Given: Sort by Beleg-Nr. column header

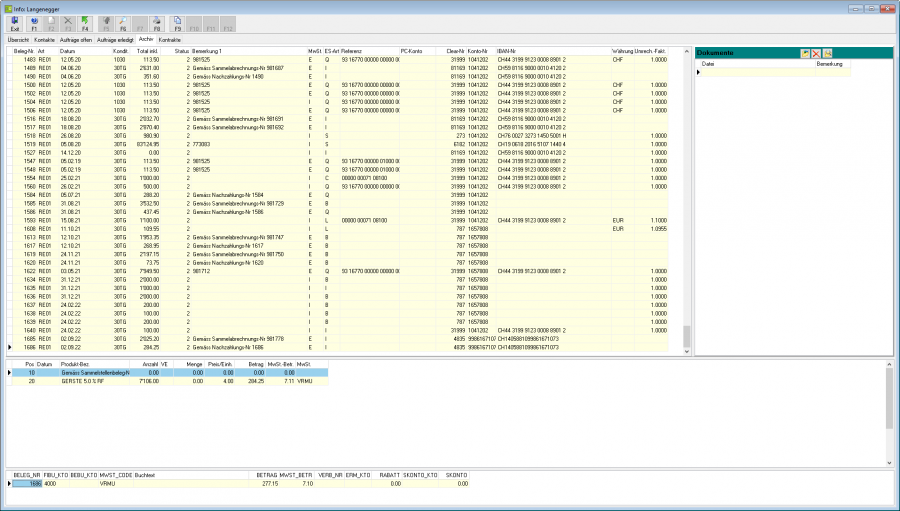Looking at the screenshot, I should click(24, 51).
